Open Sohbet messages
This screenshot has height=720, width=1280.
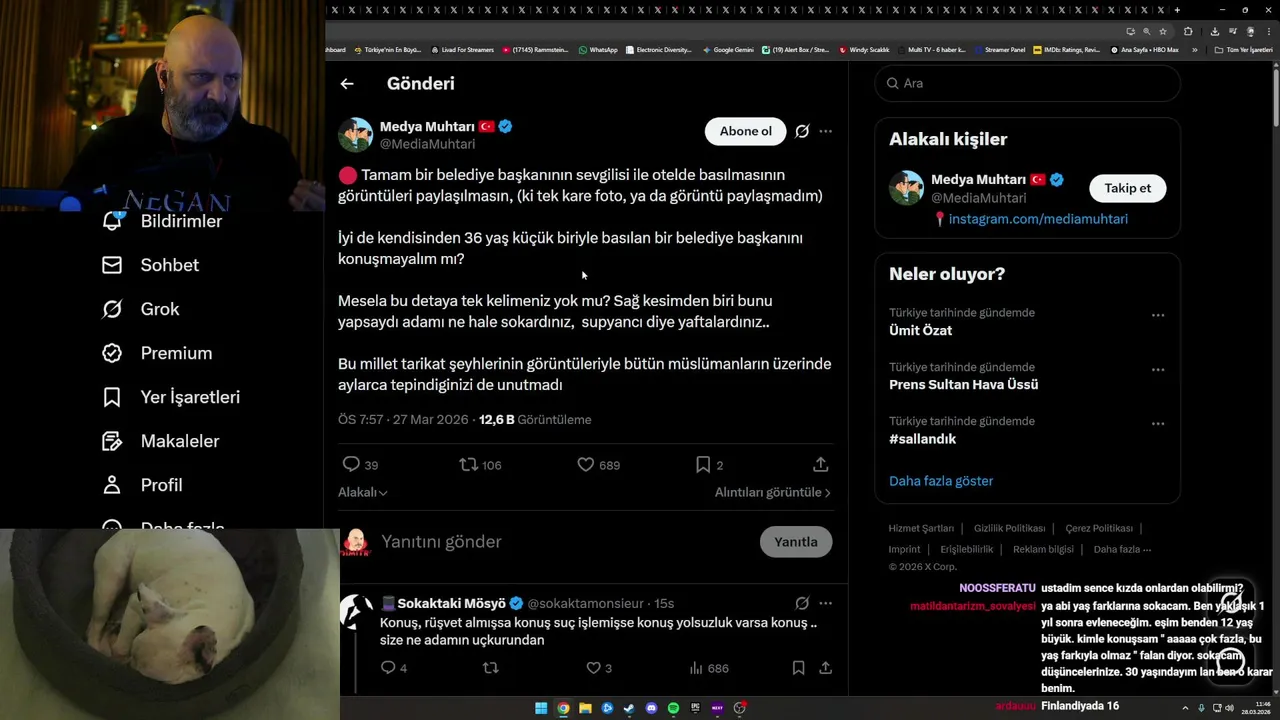[151, 265]
